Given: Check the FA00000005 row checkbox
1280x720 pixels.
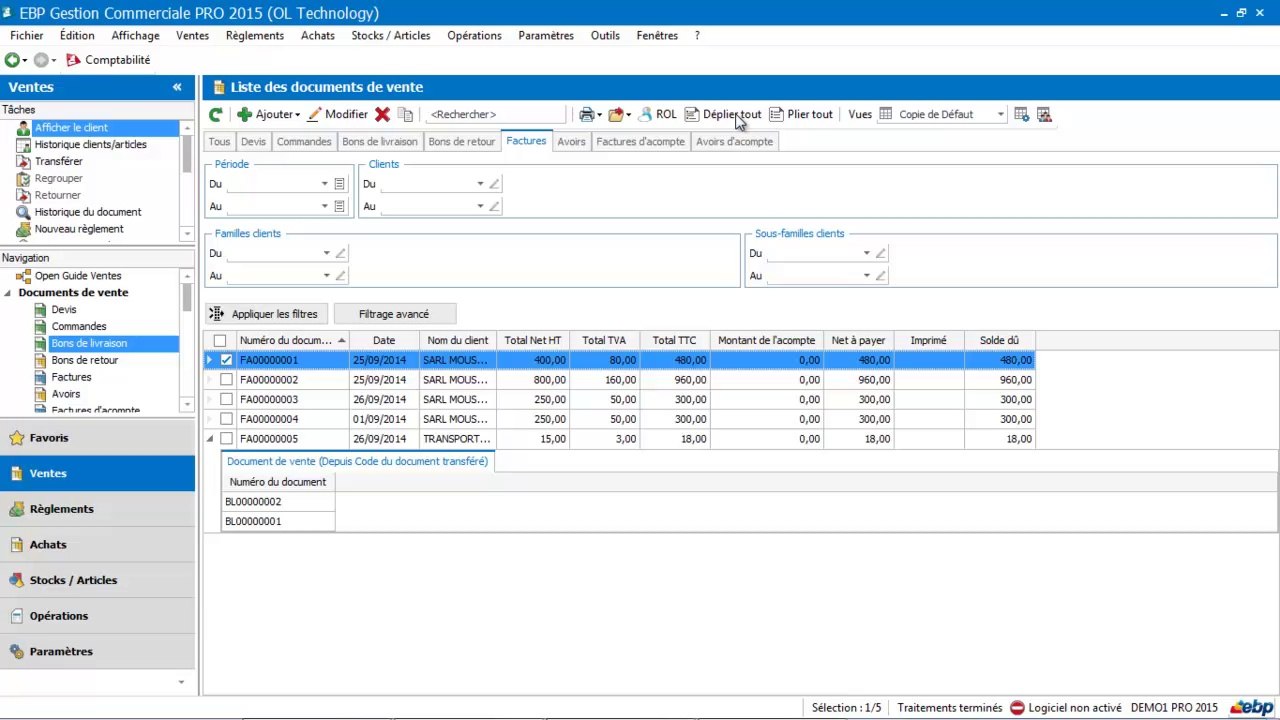Looking at the screenshot, I should (226, 439).
